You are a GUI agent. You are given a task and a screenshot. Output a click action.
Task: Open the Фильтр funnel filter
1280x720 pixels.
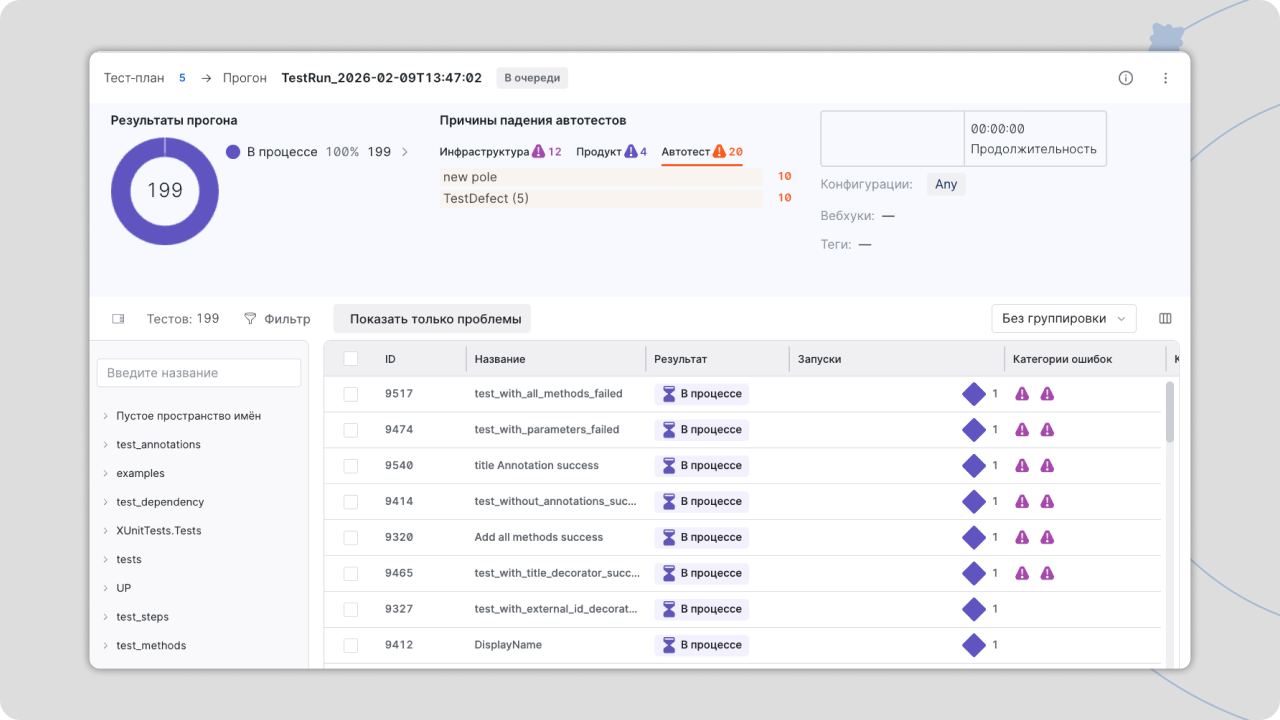pos(277,319)
